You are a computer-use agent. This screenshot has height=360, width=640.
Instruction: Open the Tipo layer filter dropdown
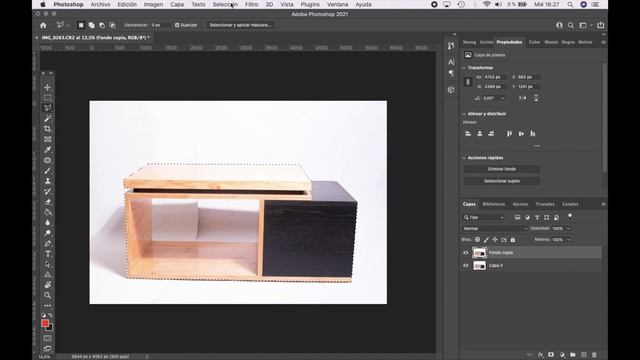tap(484, 217)
